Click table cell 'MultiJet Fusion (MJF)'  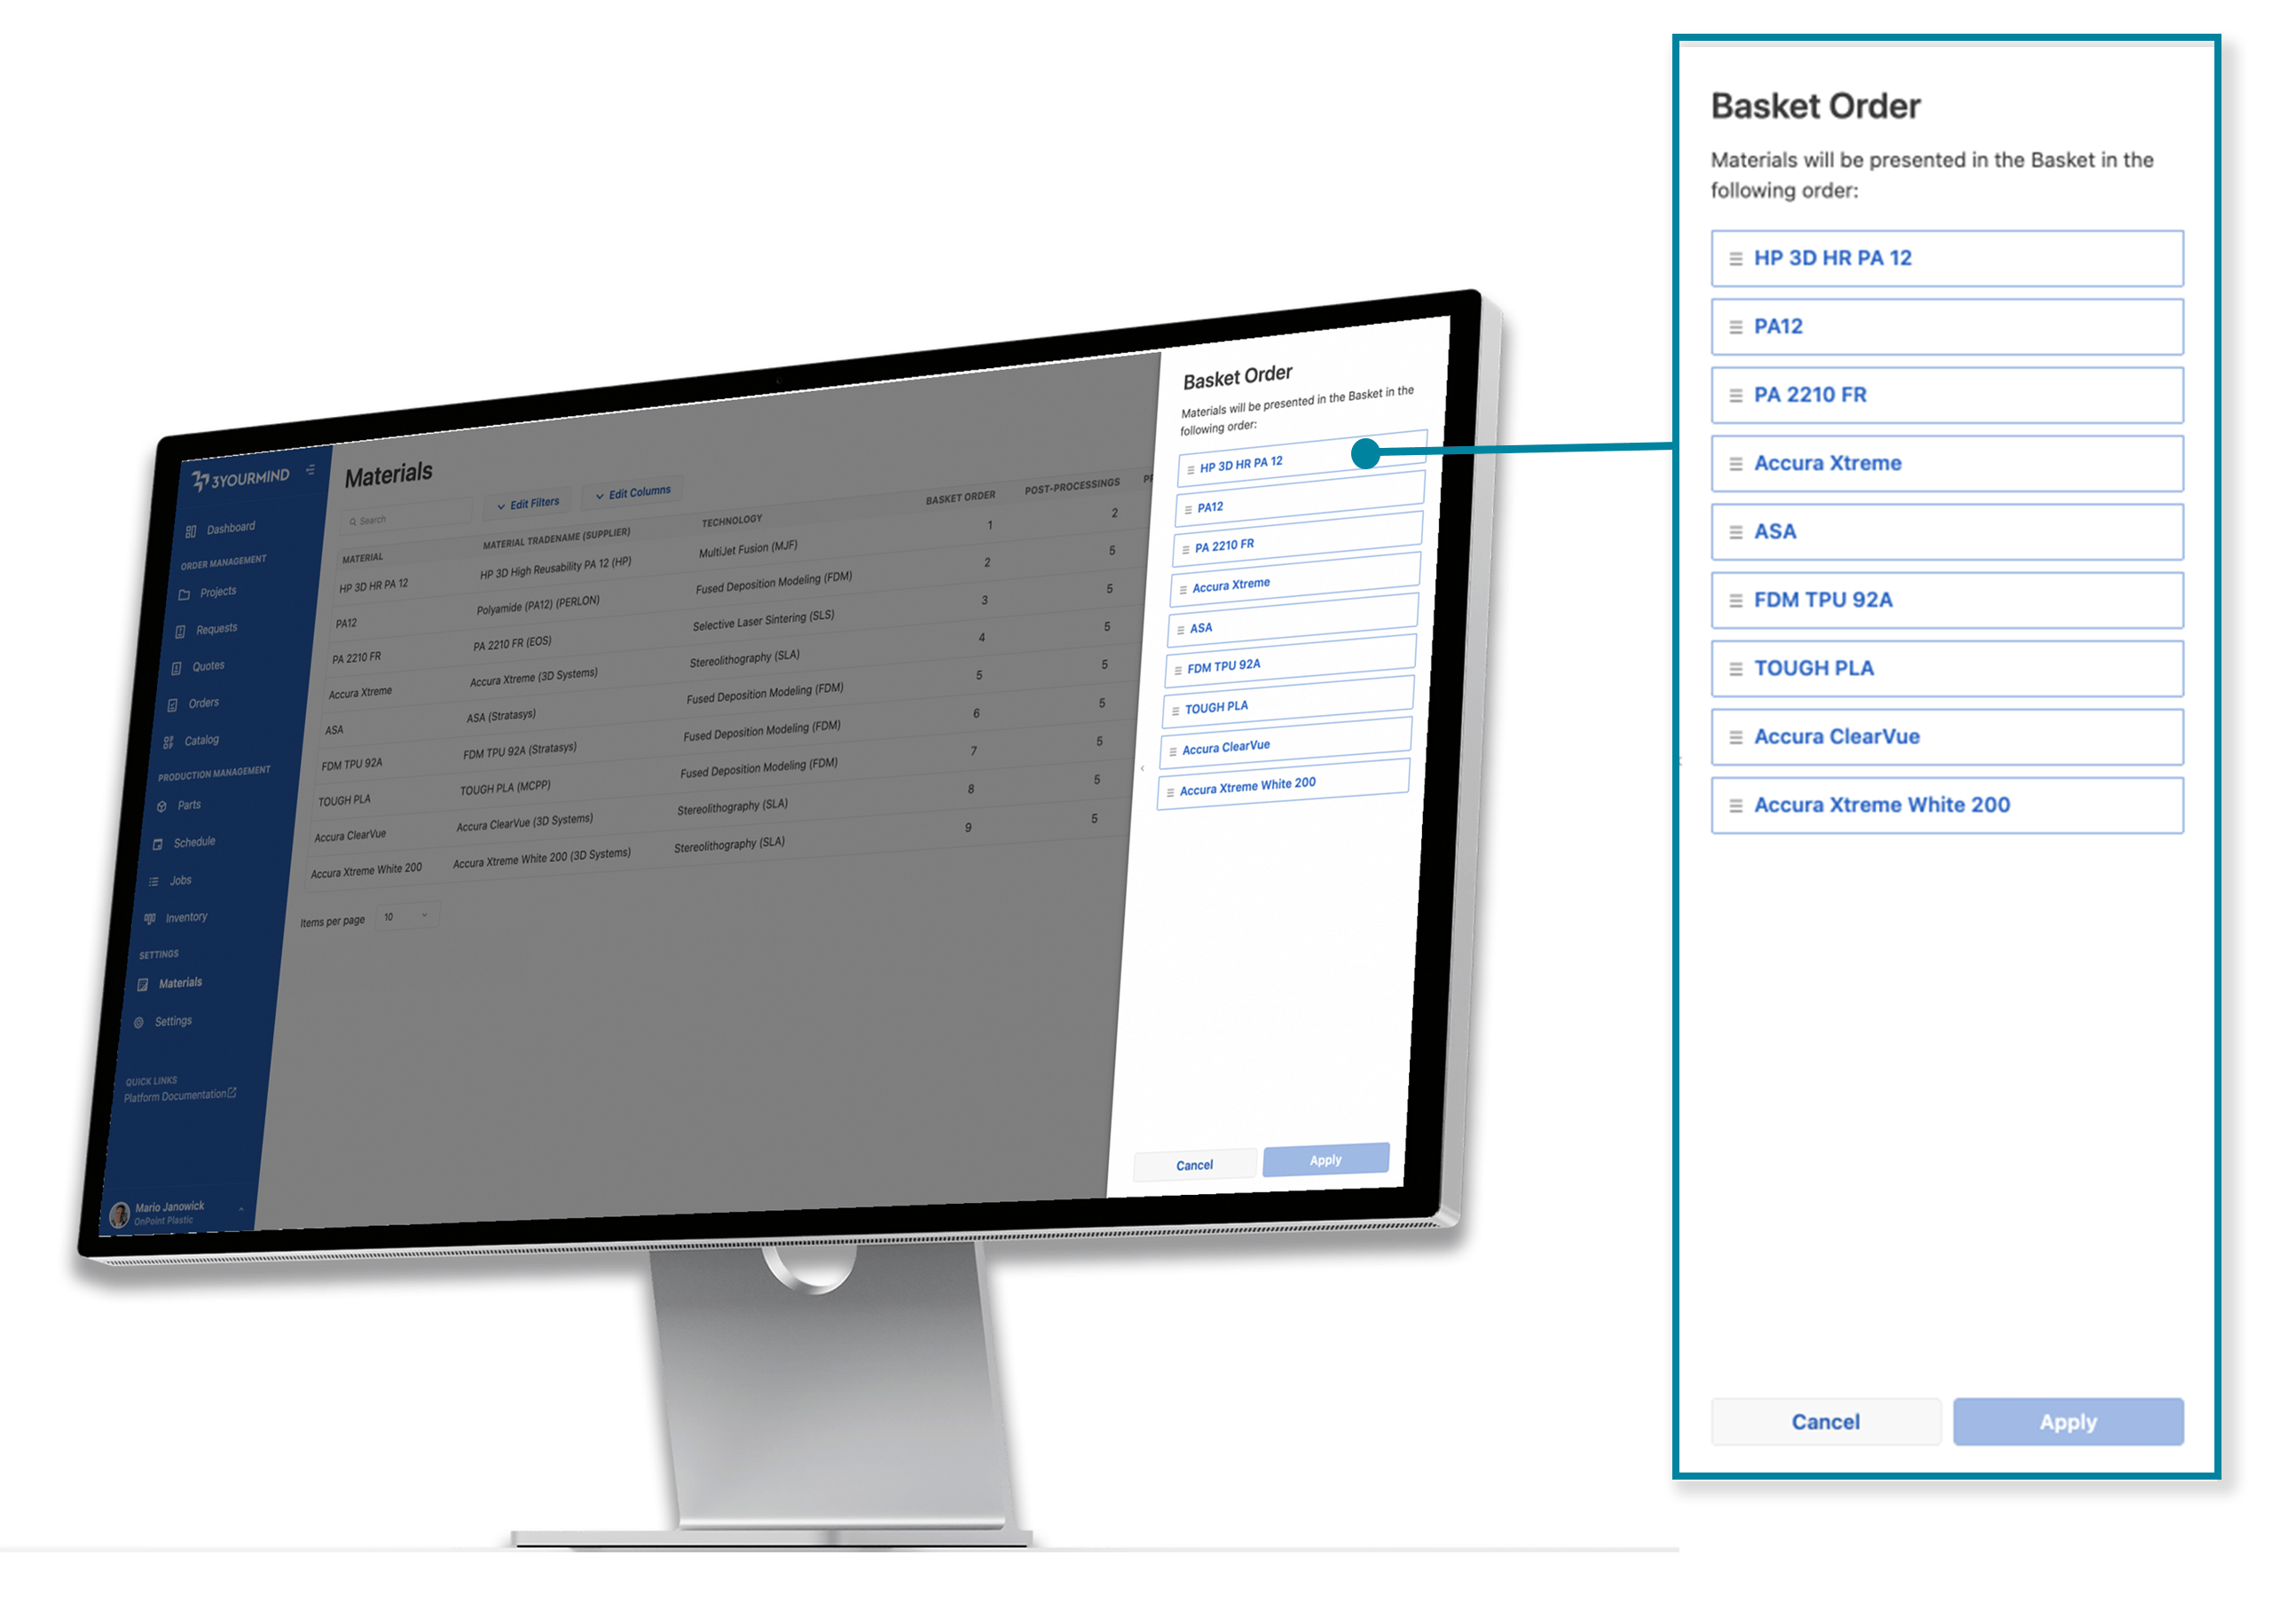point(748,549)
